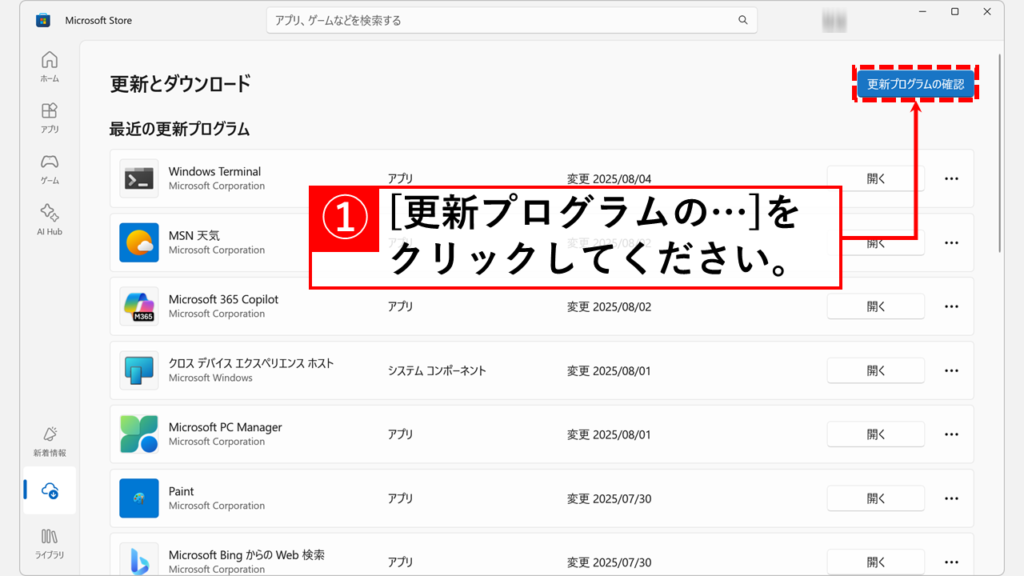Go to the Home sidebar icon
1024x576 pixels.
[50, 67]
